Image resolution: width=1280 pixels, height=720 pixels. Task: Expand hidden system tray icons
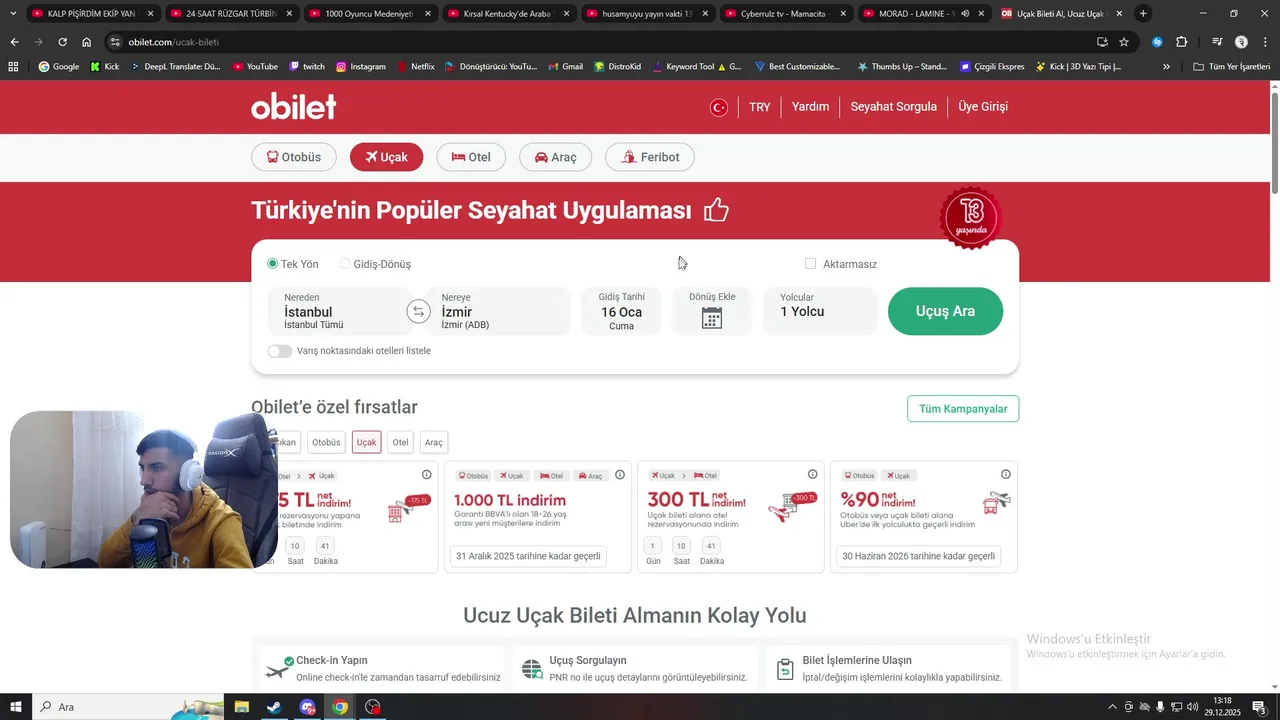1113,707
